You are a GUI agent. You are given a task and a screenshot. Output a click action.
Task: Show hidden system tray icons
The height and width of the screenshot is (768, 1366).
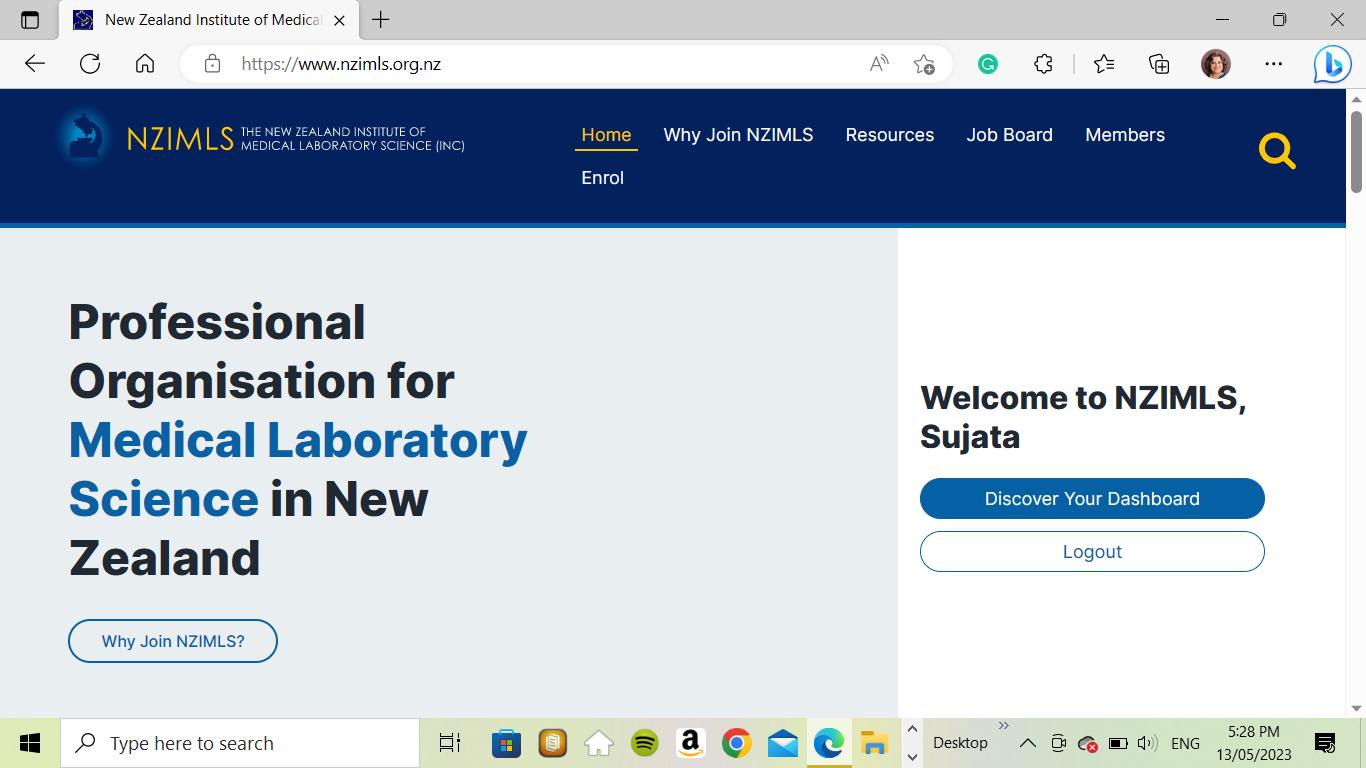pos(1027,743)
